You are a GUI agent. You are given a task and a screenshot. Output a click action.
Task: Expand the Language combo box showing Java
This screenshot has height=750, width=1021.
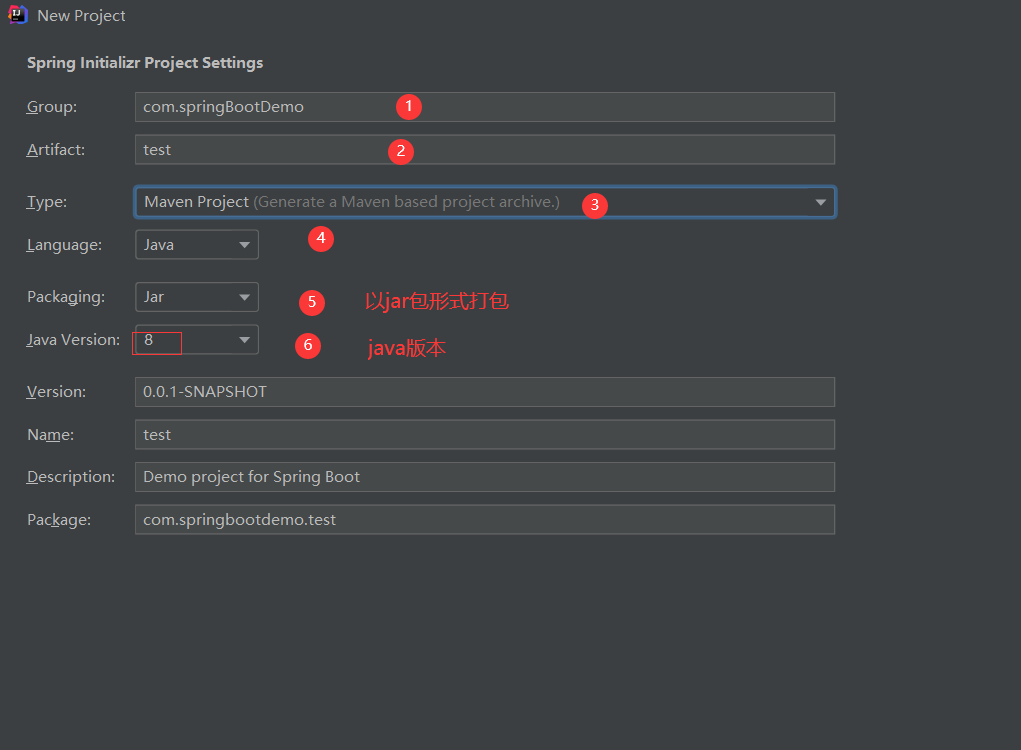tap(197, 245)
